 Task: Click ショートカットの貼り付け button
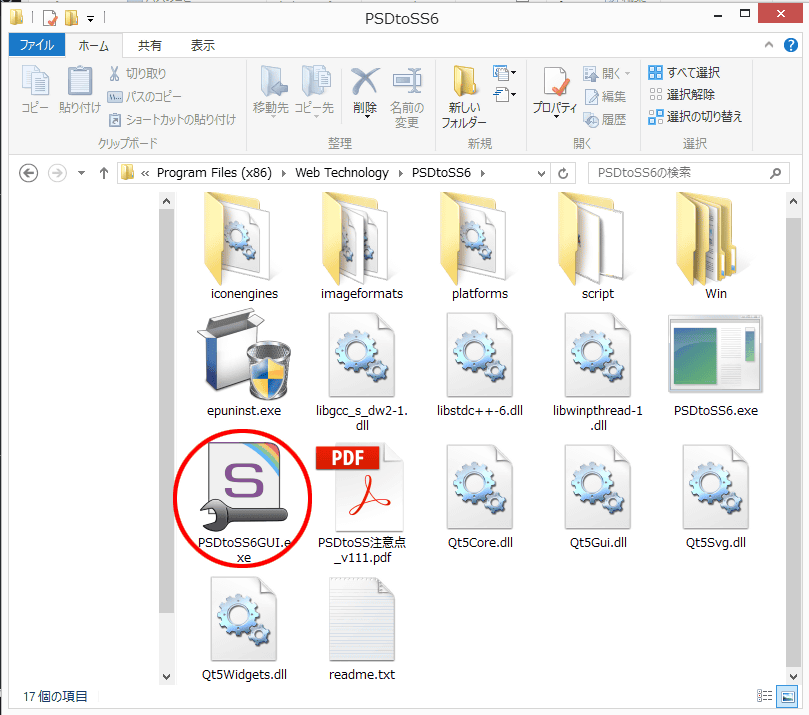point(172,120)
